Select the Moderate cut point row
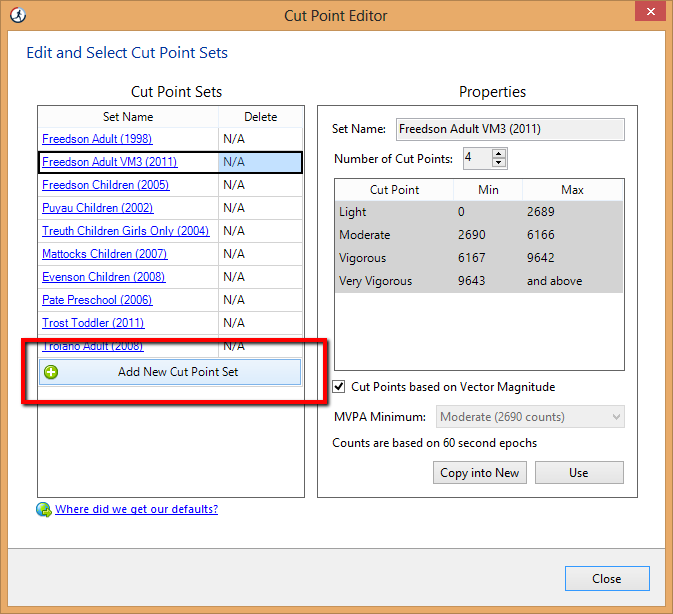Screen dimensions: 673x614 tap(479, 235)
